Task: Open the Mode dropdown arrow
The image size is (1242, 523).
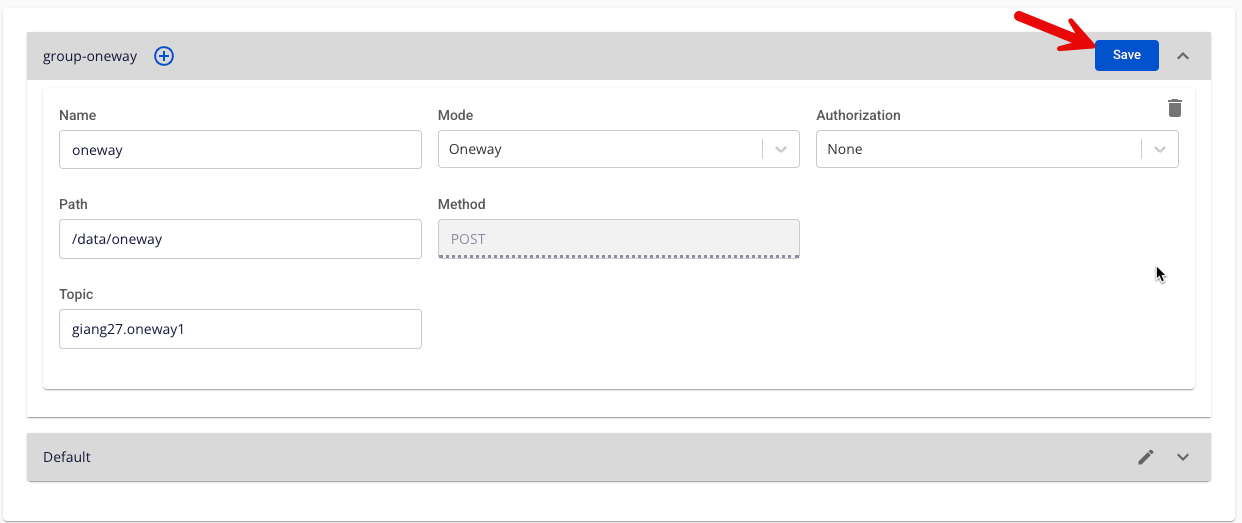Action: tap(781, 149)
